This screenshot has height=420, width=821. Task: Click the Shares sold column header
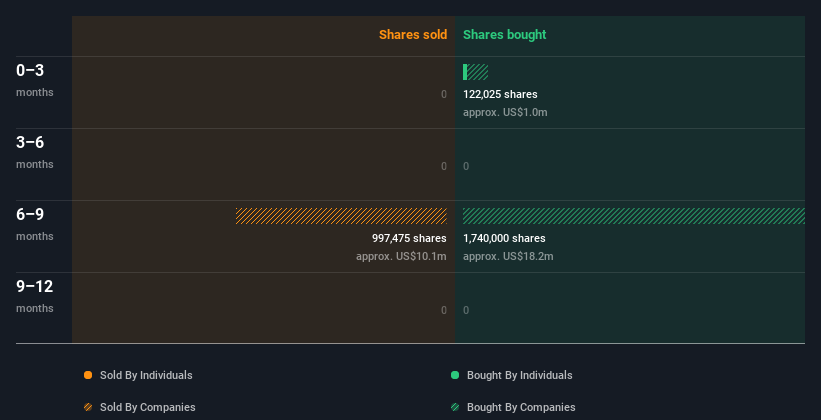413,35
